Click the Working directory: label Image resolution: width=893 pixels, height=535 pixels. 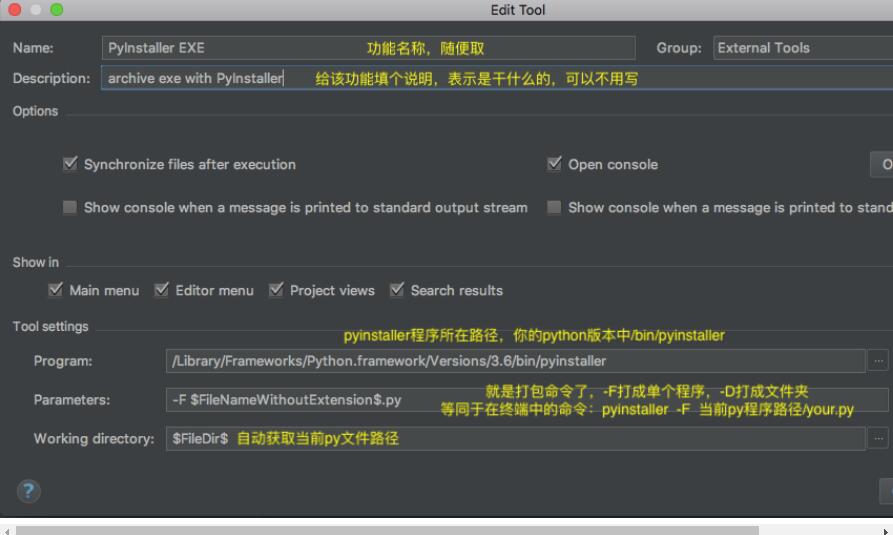pos(94,439)
